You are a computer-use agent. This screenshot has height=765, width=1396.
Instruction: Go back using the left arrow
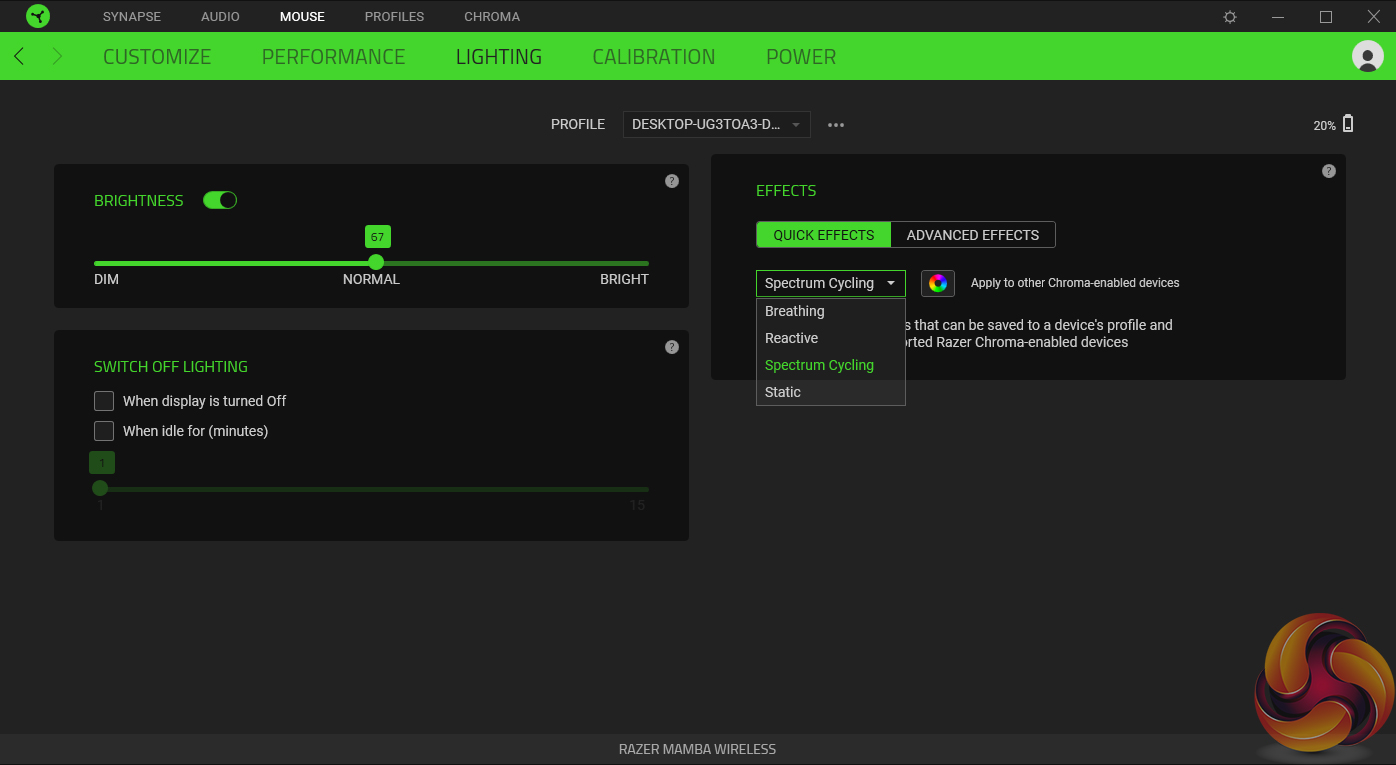tap(19, 57)
